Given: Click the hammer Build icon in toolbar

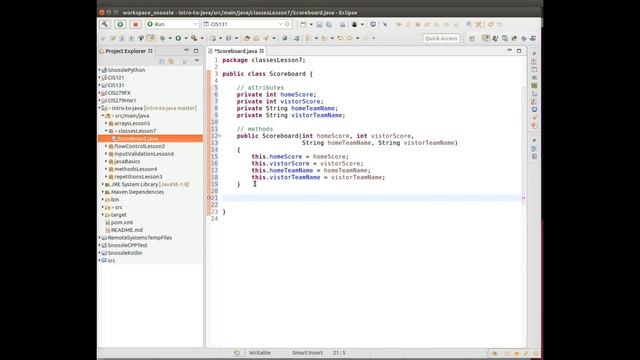Looking at the screenshot, I should [x=105, y=24].
